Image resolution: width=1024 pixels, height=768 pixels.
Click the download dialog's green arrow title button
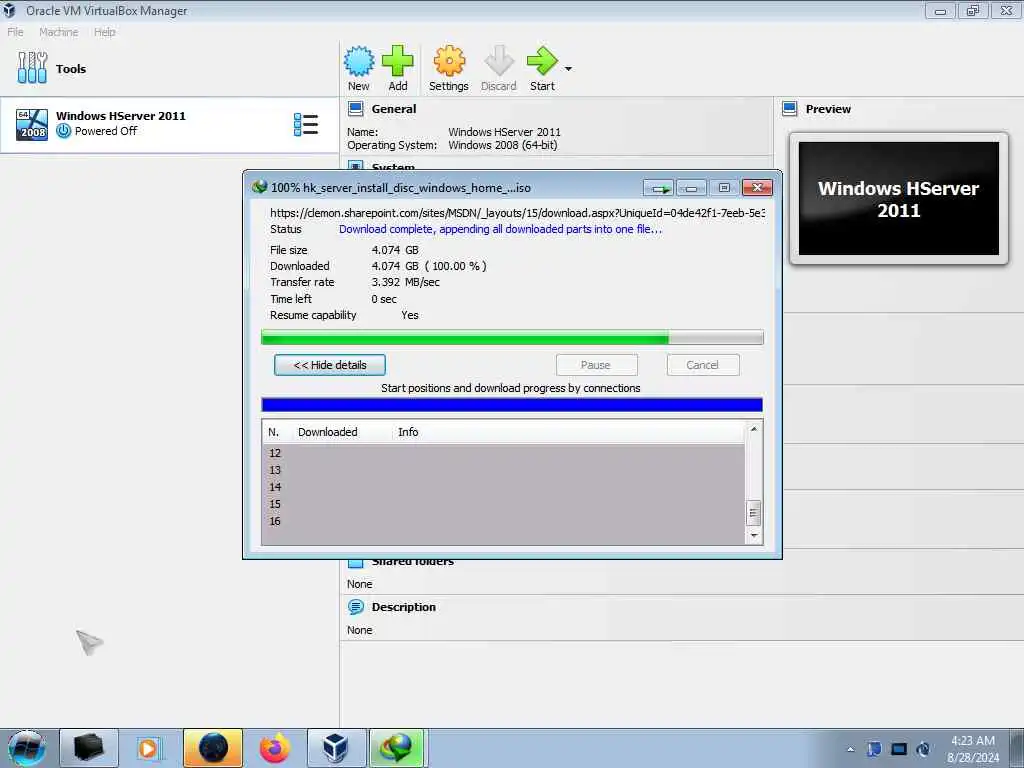pyautogui.click(x=658, y=188)
